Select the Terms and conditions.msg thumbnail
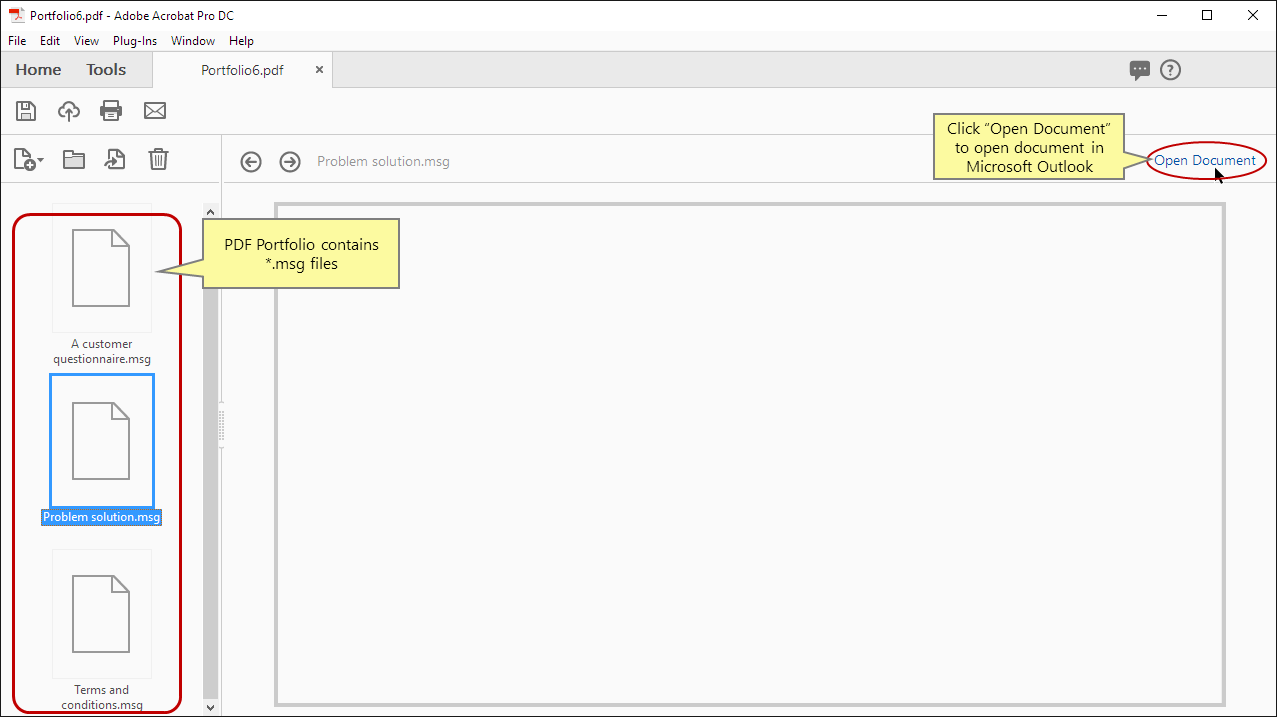1280x720 pixels. click(x=101, y=613)
